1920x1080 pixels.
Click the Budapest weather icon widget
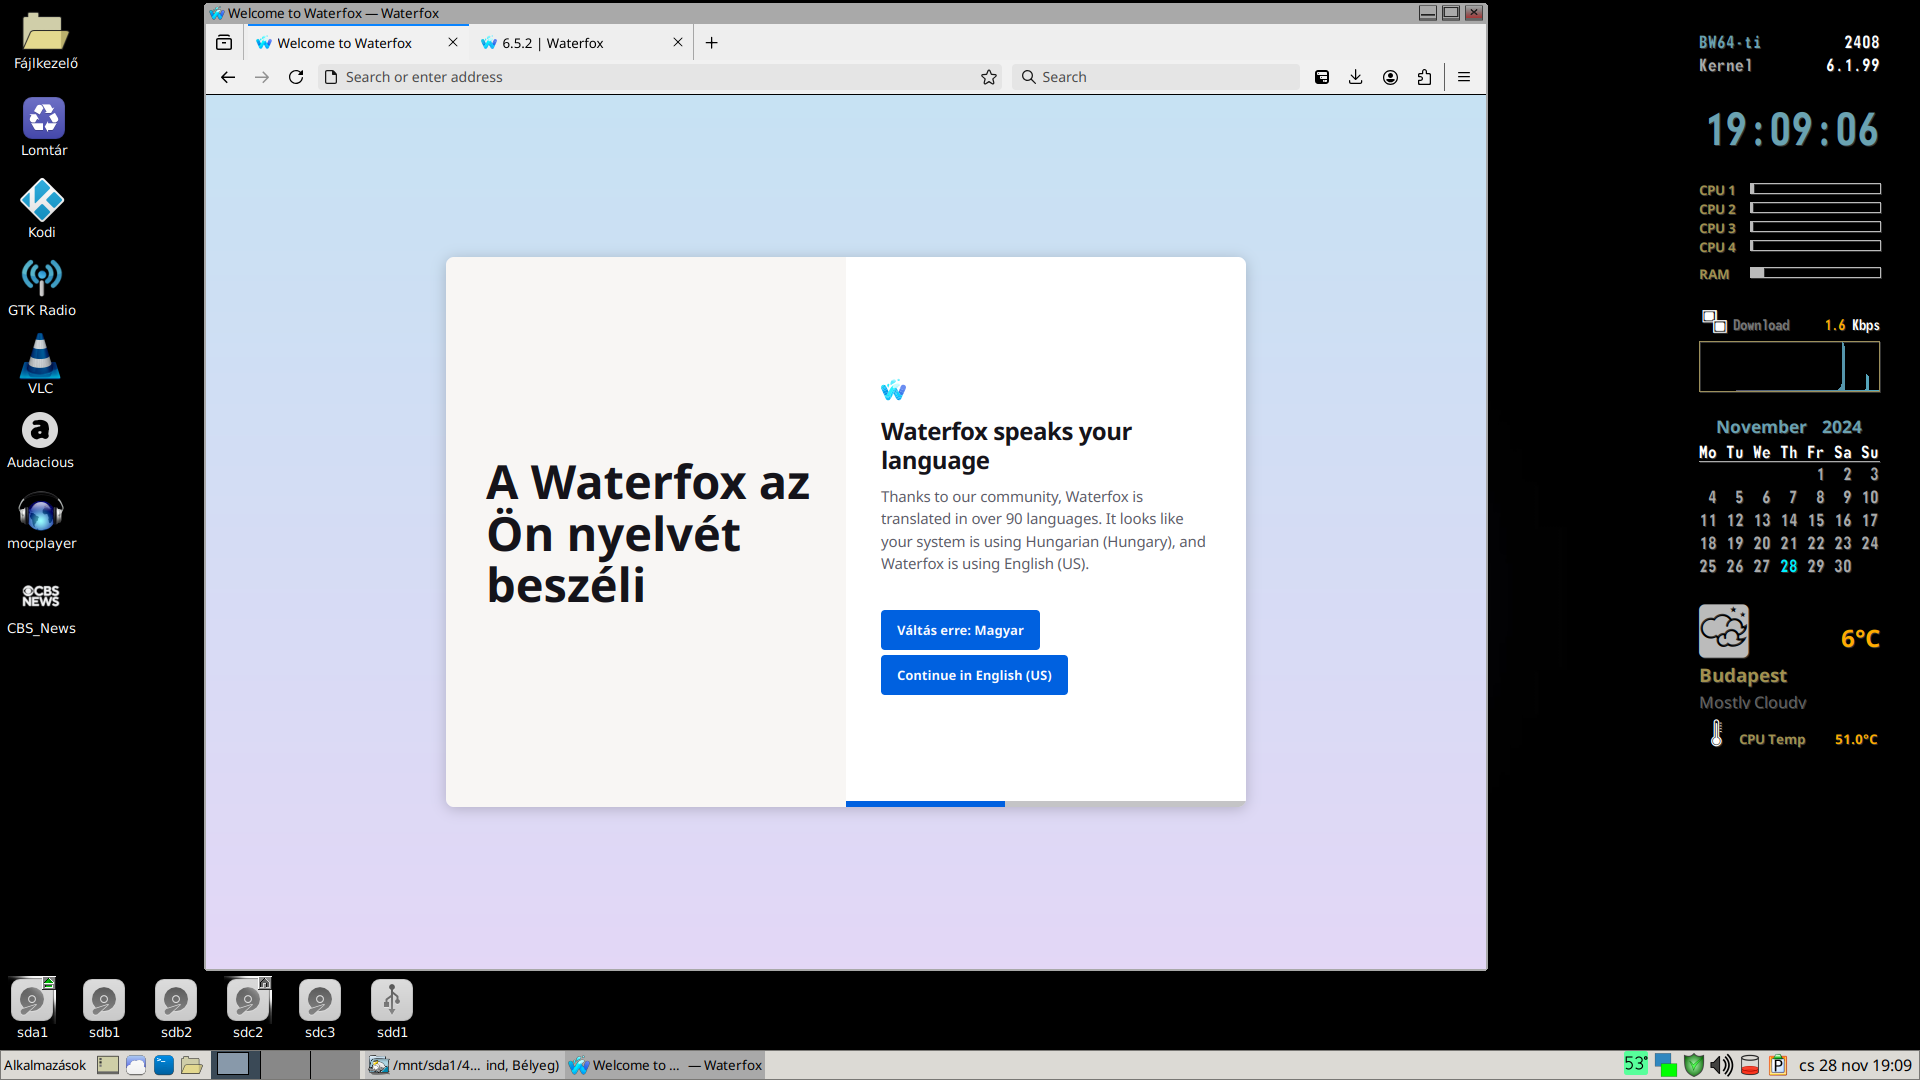tap(1724, 630)
